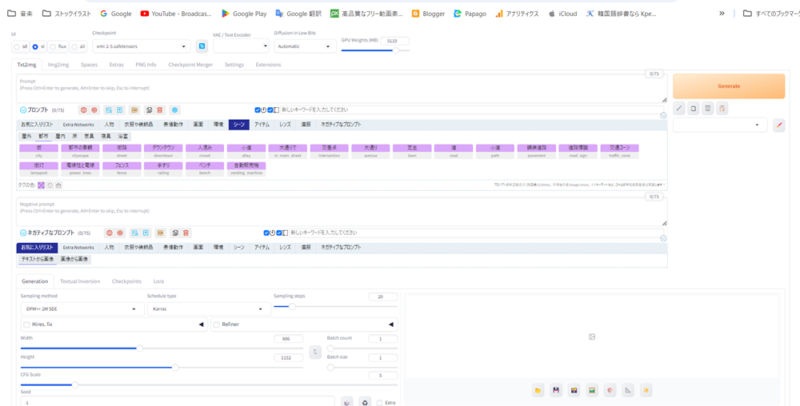
Task: Click the Generate button
Action: (729, 86)
